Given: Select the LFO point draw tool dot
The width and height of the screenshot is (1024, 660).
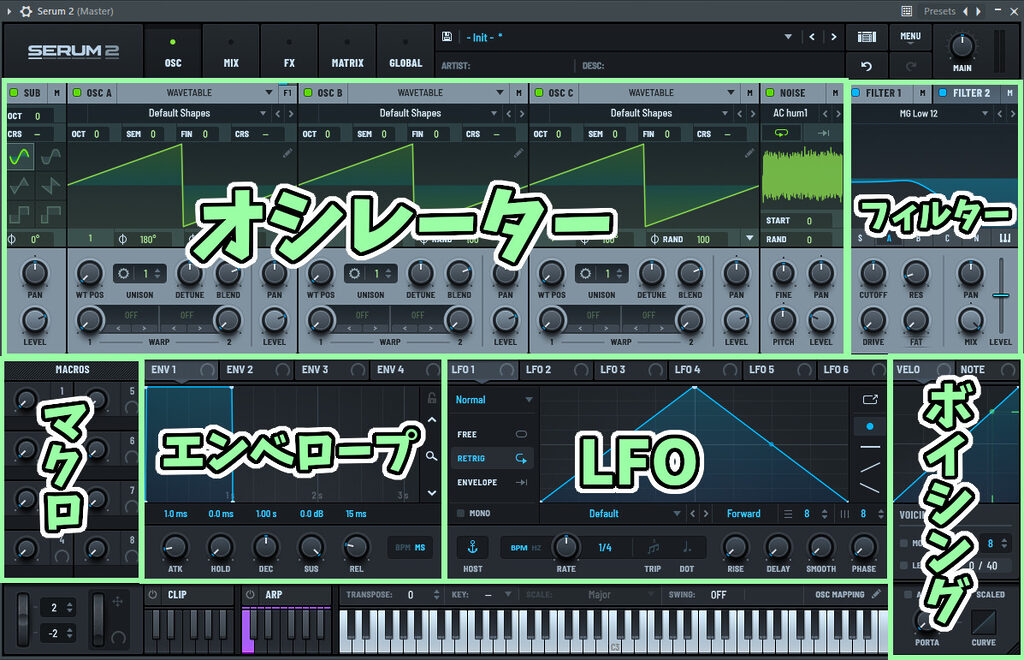Looking at the screenshot, I should click(869, 426).
